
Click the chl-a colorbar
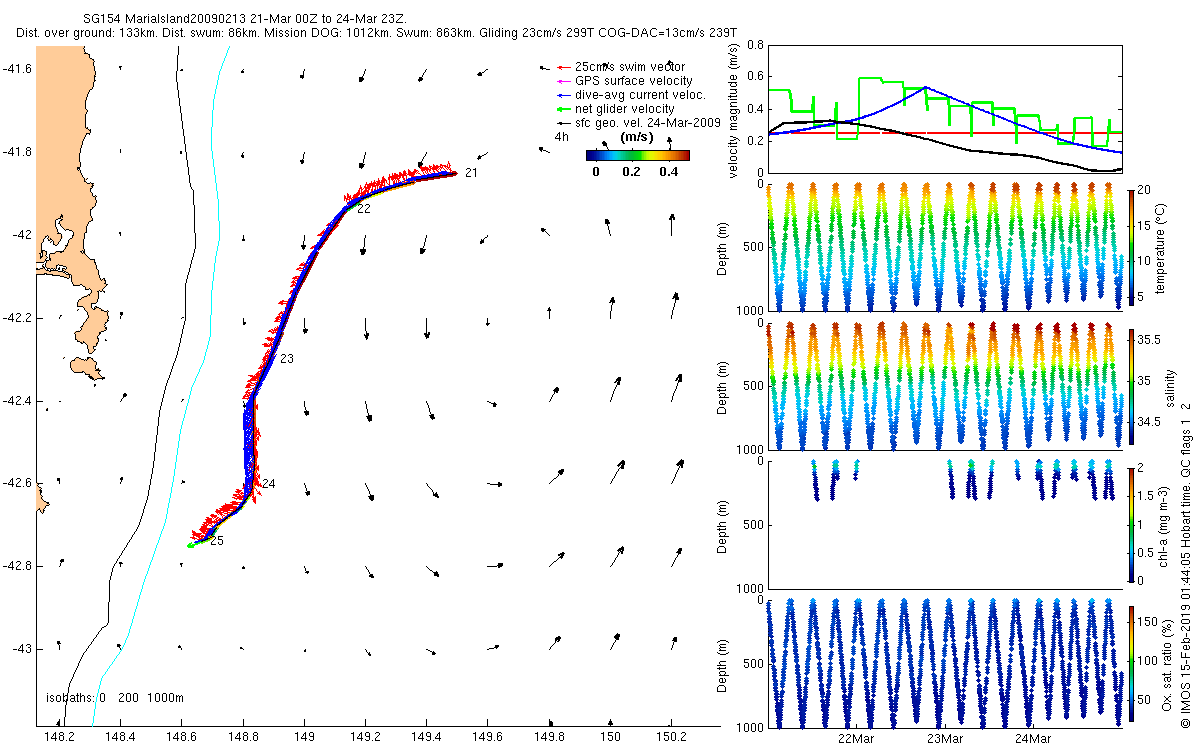click(1131, 524)
